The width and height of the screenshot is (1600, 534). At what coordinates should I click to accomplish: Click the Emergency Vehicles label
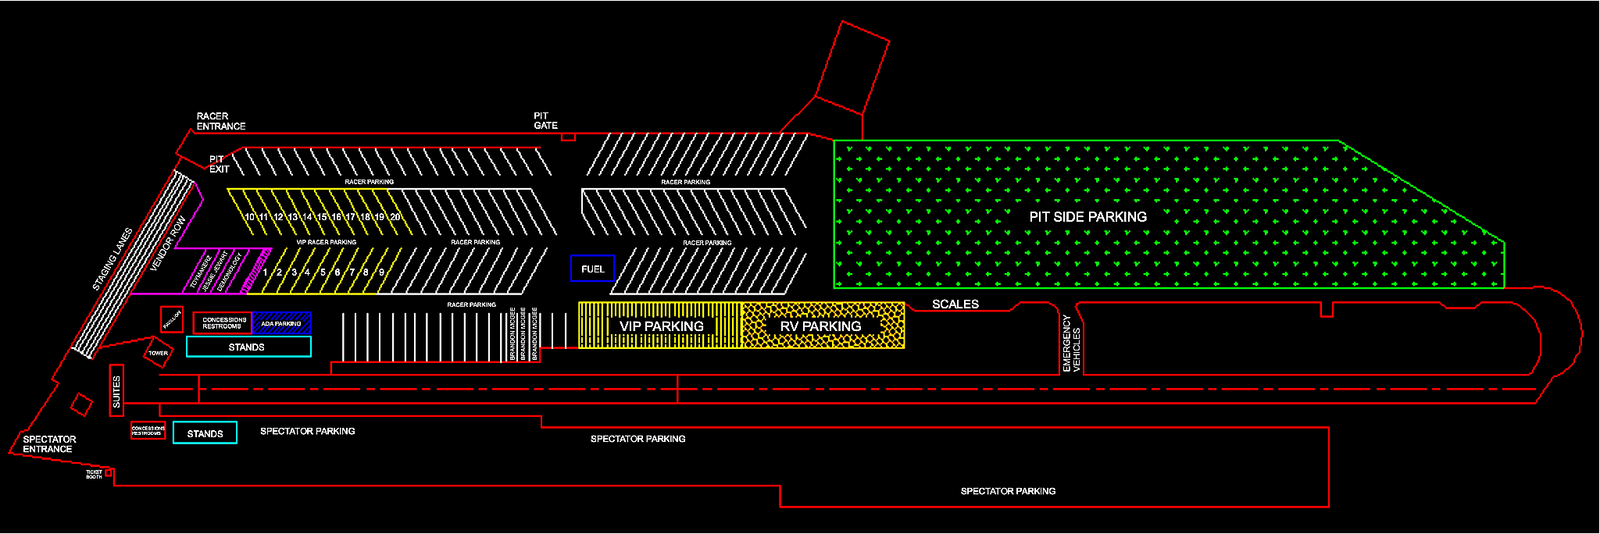(x=1071, y=344)
